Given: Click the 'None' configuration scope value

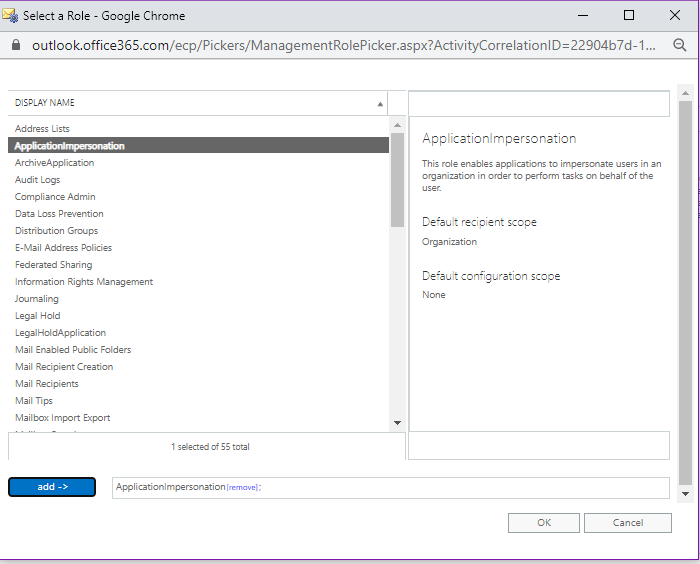Looking at the screenshot, I should click(x=433, y=295).
